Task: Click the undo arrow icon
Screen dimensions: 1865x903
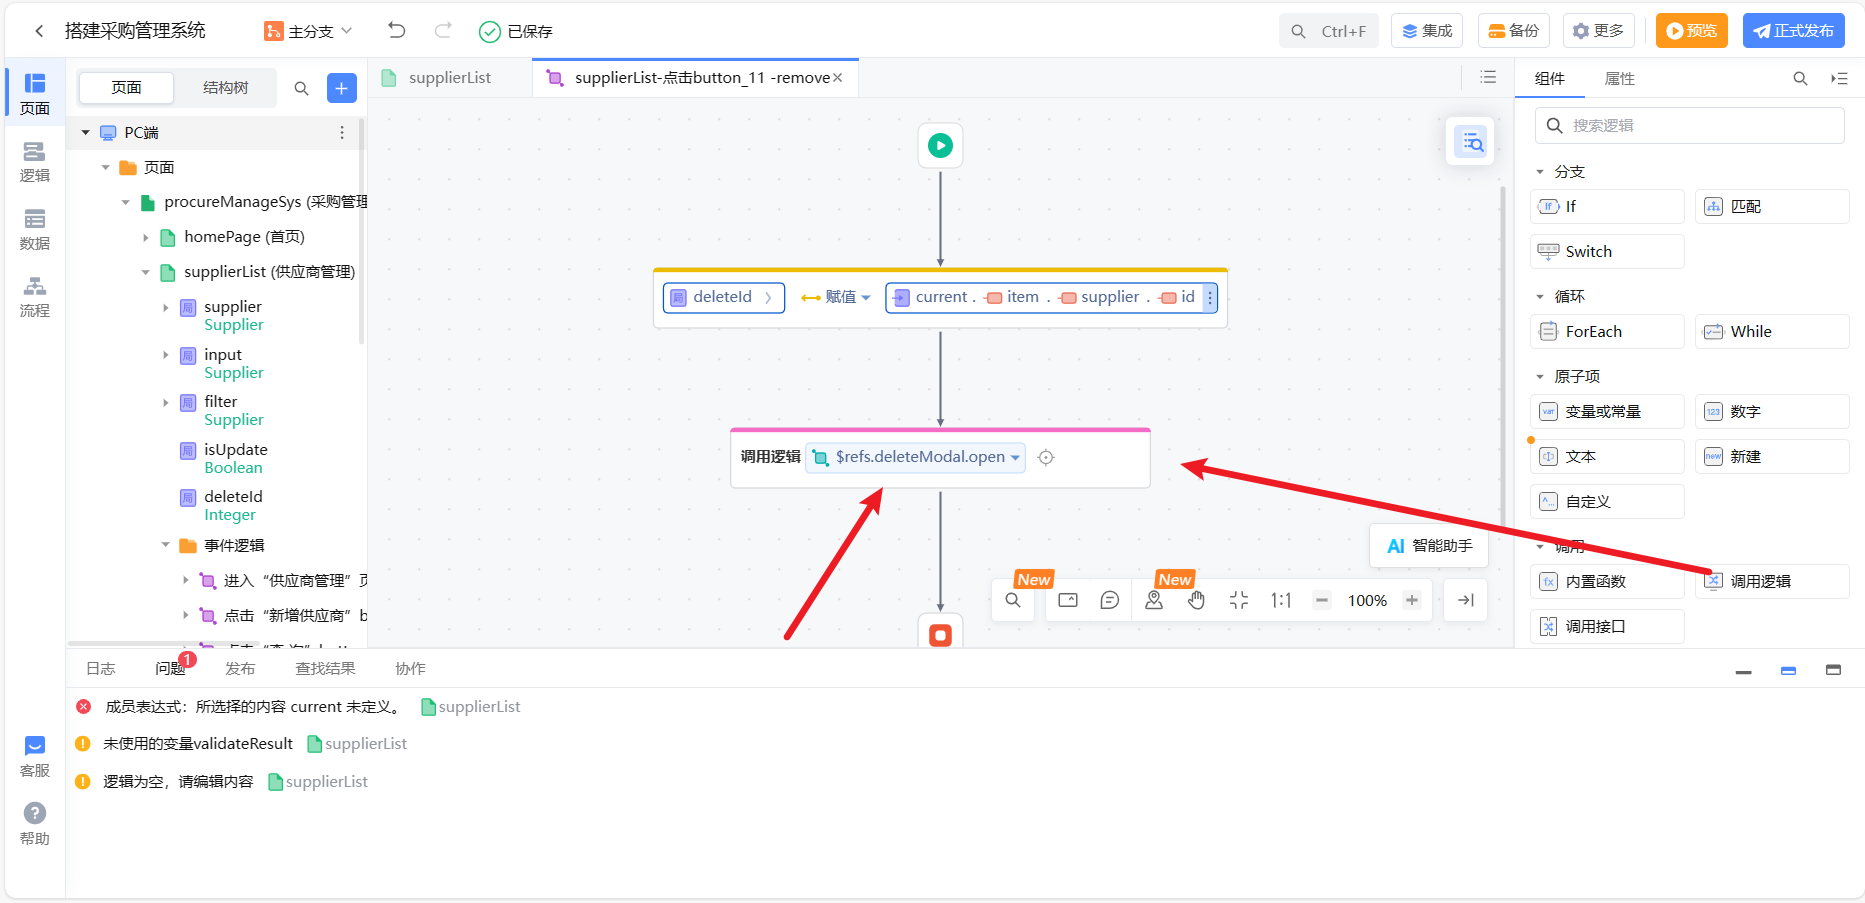Action: click(397, 30)
